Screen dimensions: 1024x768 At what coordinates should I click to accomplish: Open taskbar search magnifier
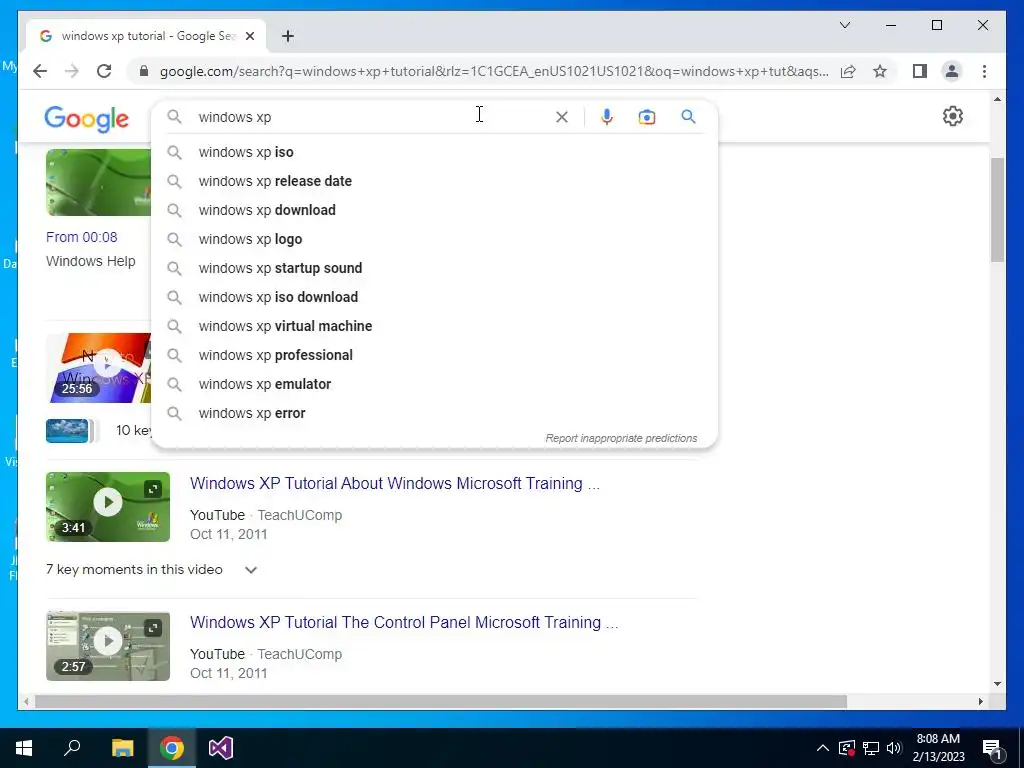(72, 748)
